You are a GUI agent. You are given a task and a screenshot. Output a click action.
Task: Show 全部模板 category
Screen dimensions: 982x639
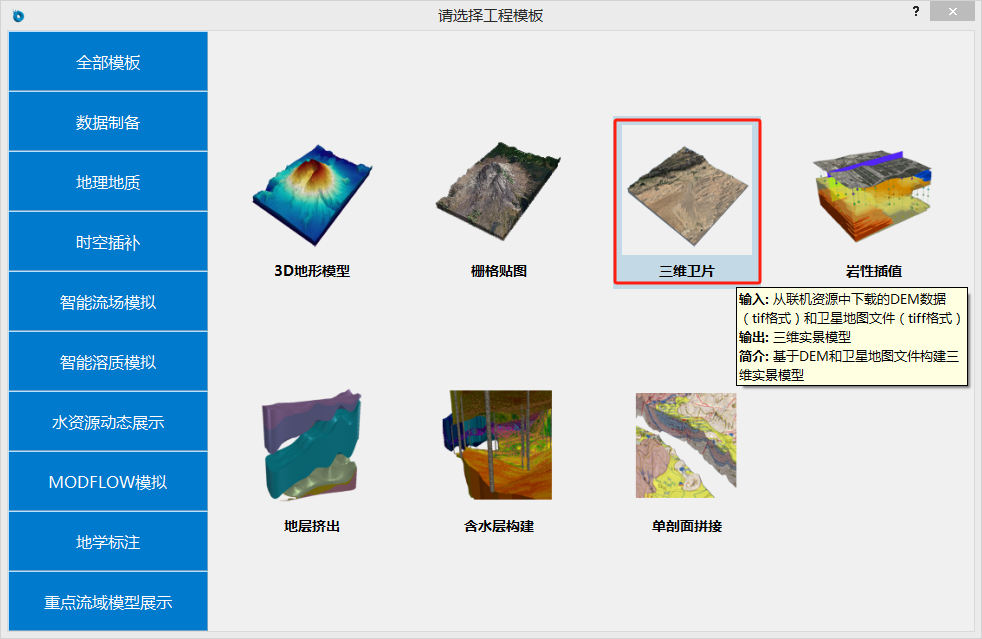108,62
